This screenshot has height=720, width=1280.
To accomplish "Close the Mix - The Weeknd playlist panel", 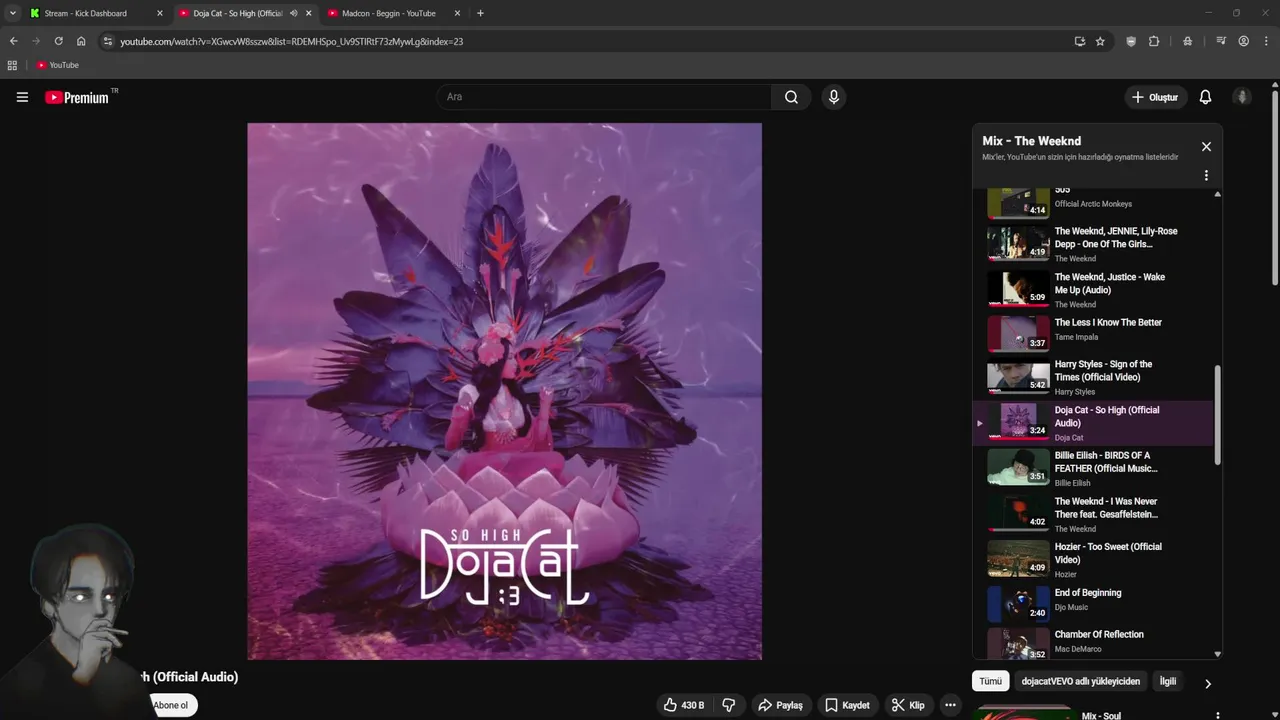I will click(x=1206, y=146).
